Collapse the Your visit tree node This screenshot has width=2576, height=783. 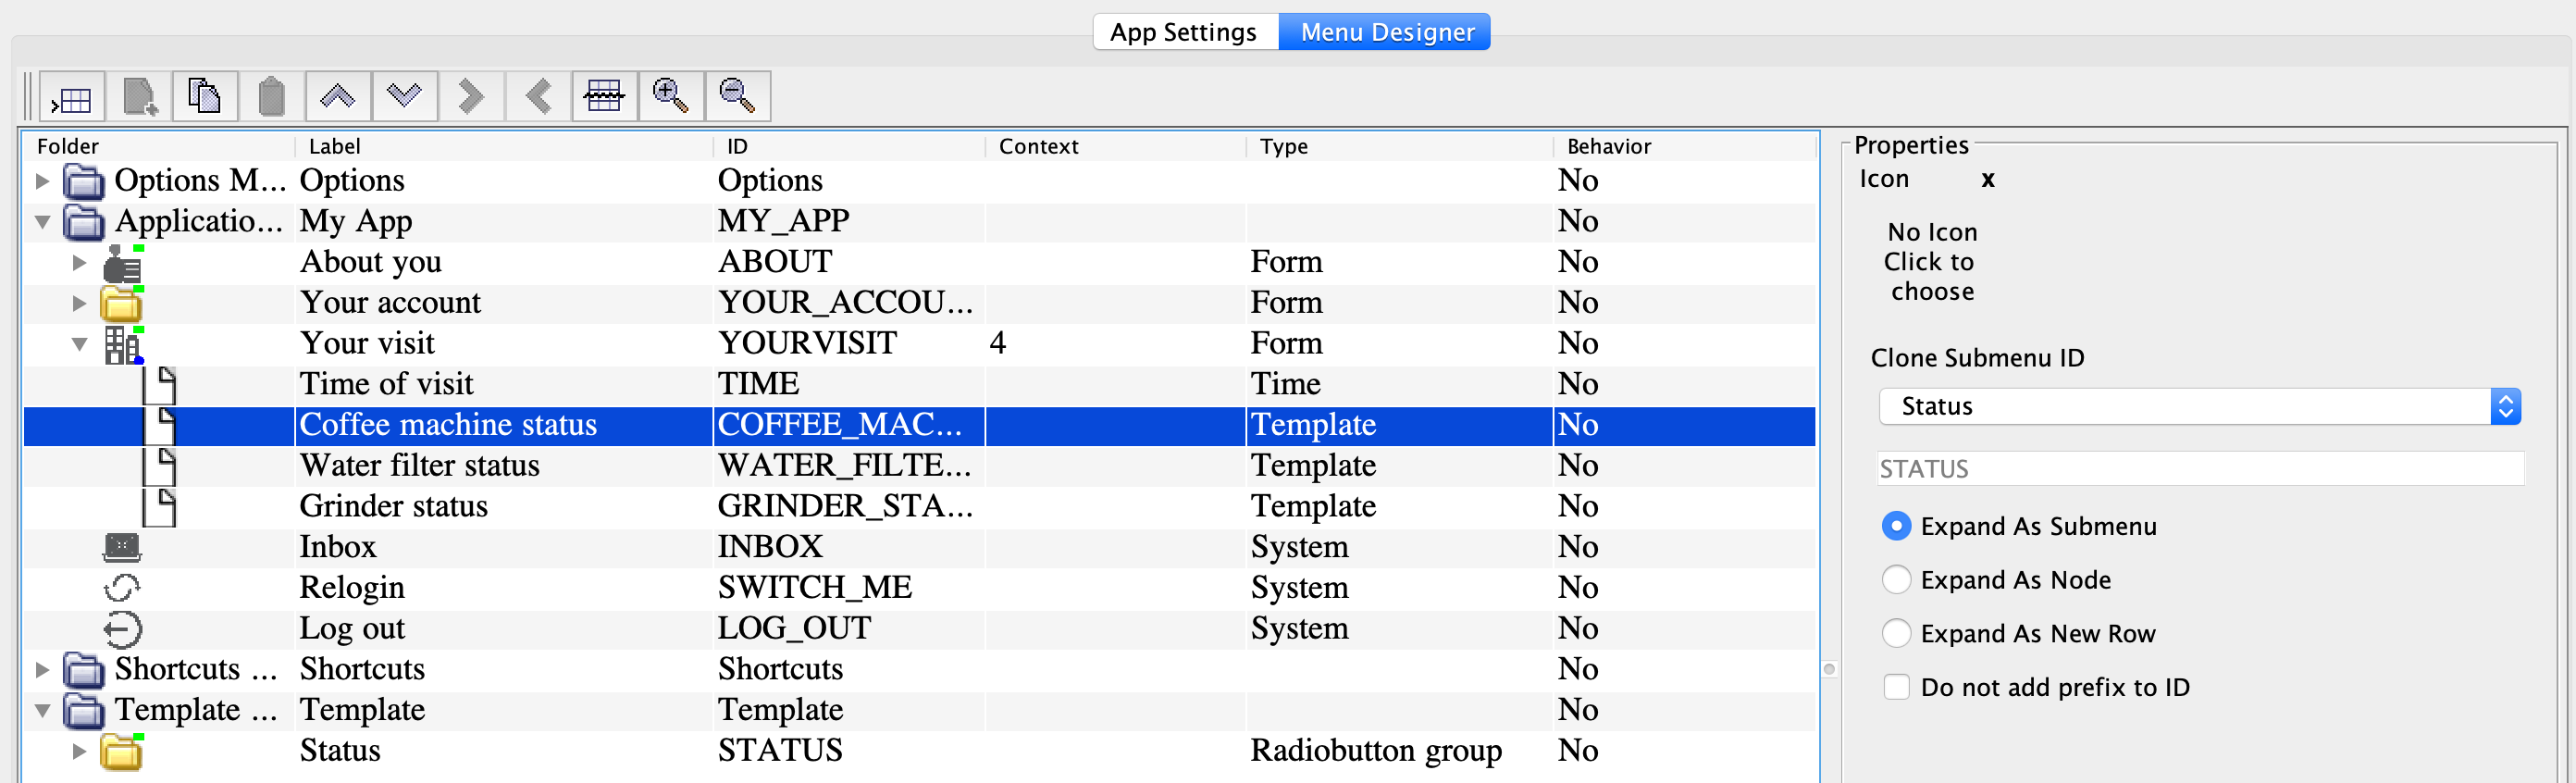[80, 344]
